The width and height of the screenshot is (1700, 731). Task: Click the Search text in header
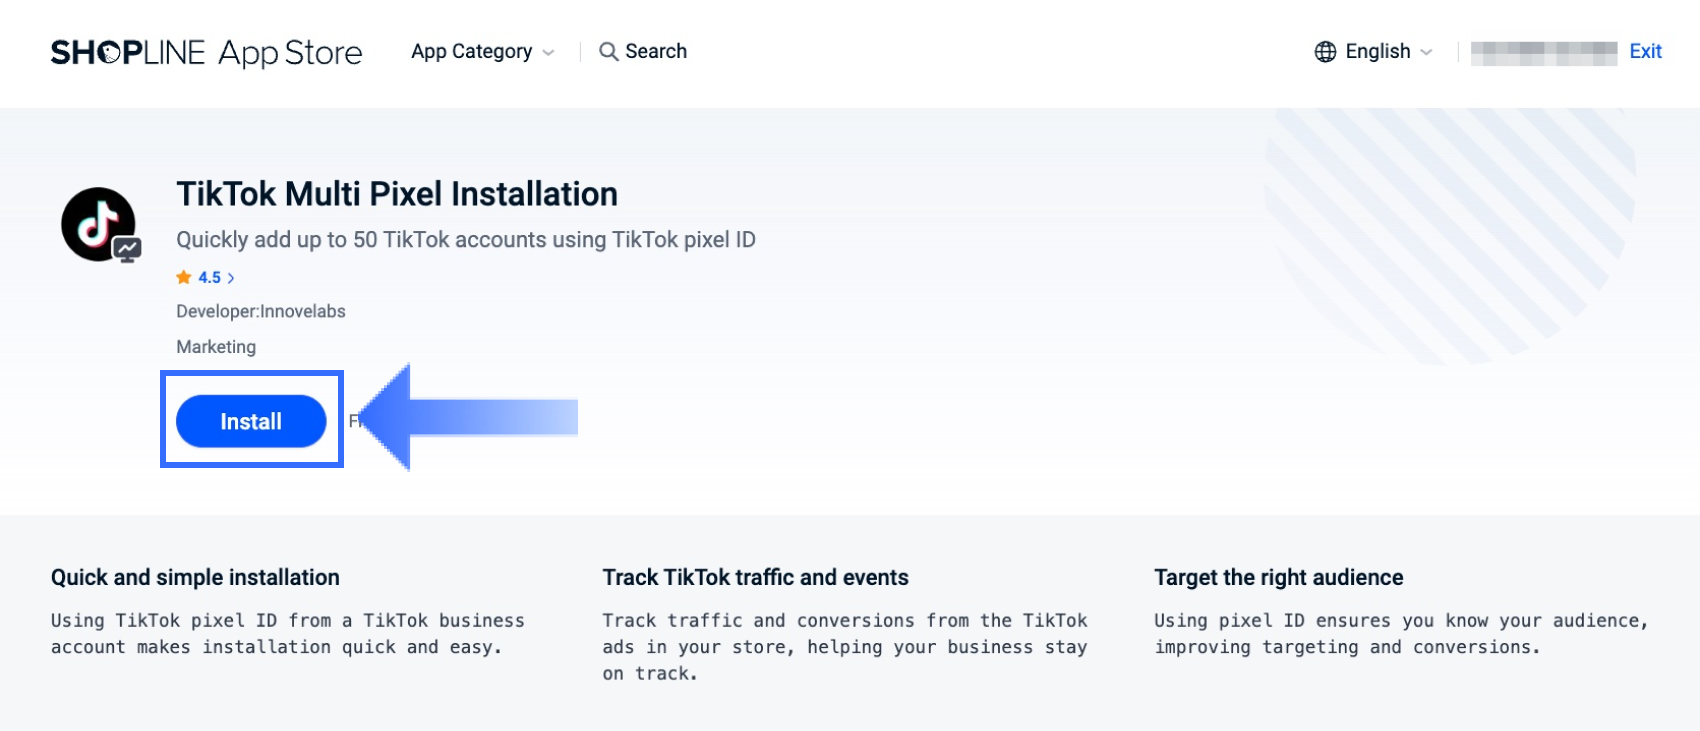pos(656,52)
